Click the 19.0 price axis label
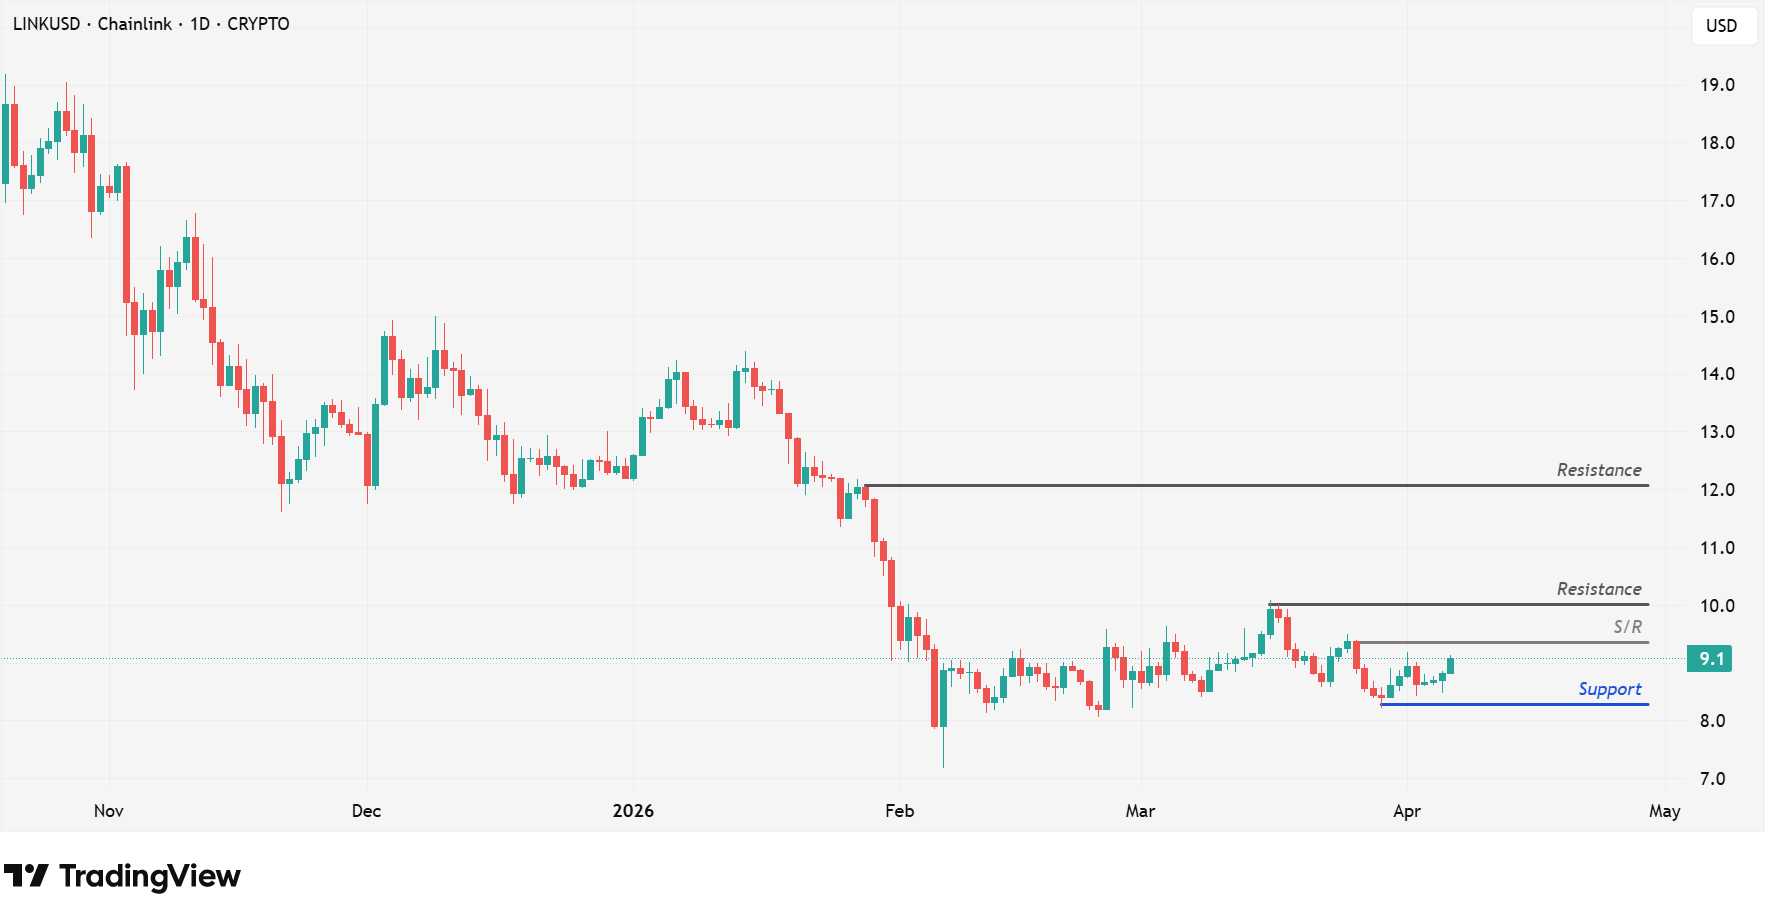 tap(1717, 85)
